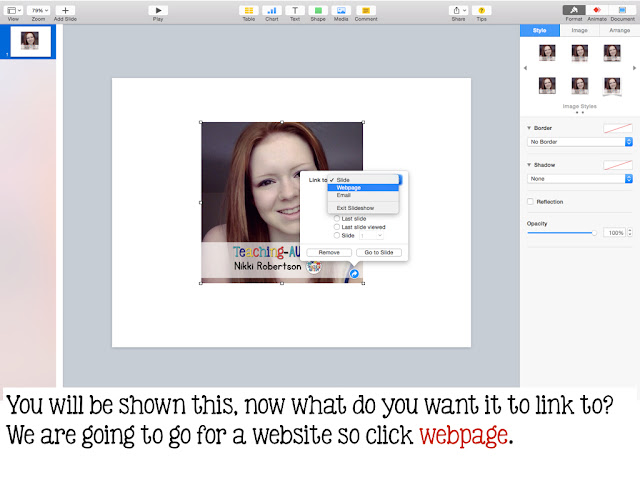The width and height of the screenshot is (640, 480).
Task: Choose Webpage in Link to menu
Action: [x=363, y=188]
